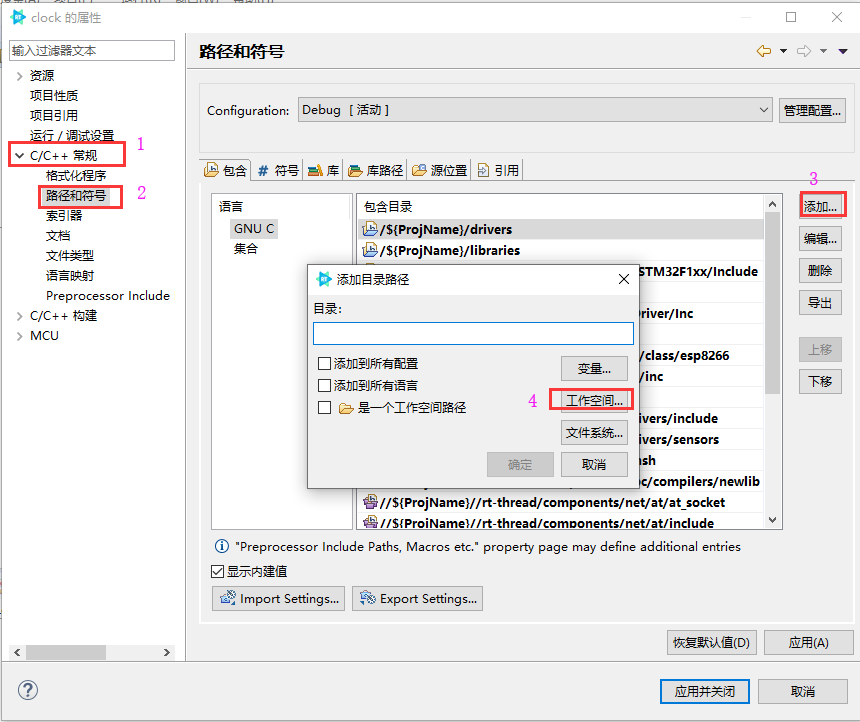Collapse the C/C++ 常规 tree node

click(x=20, y=156)
